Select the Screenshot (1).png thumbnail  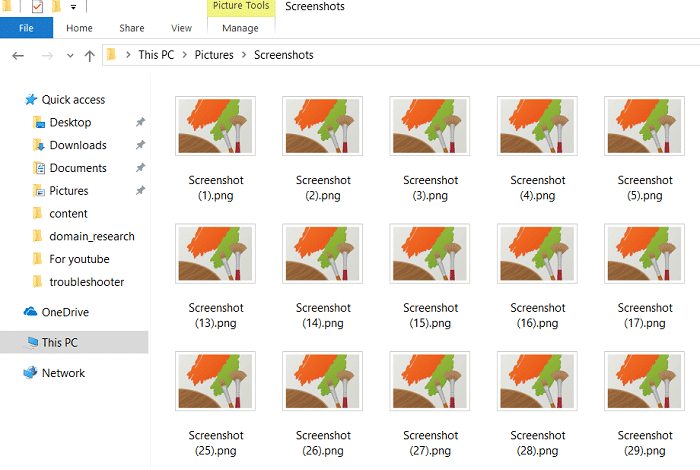pos(215,126)
